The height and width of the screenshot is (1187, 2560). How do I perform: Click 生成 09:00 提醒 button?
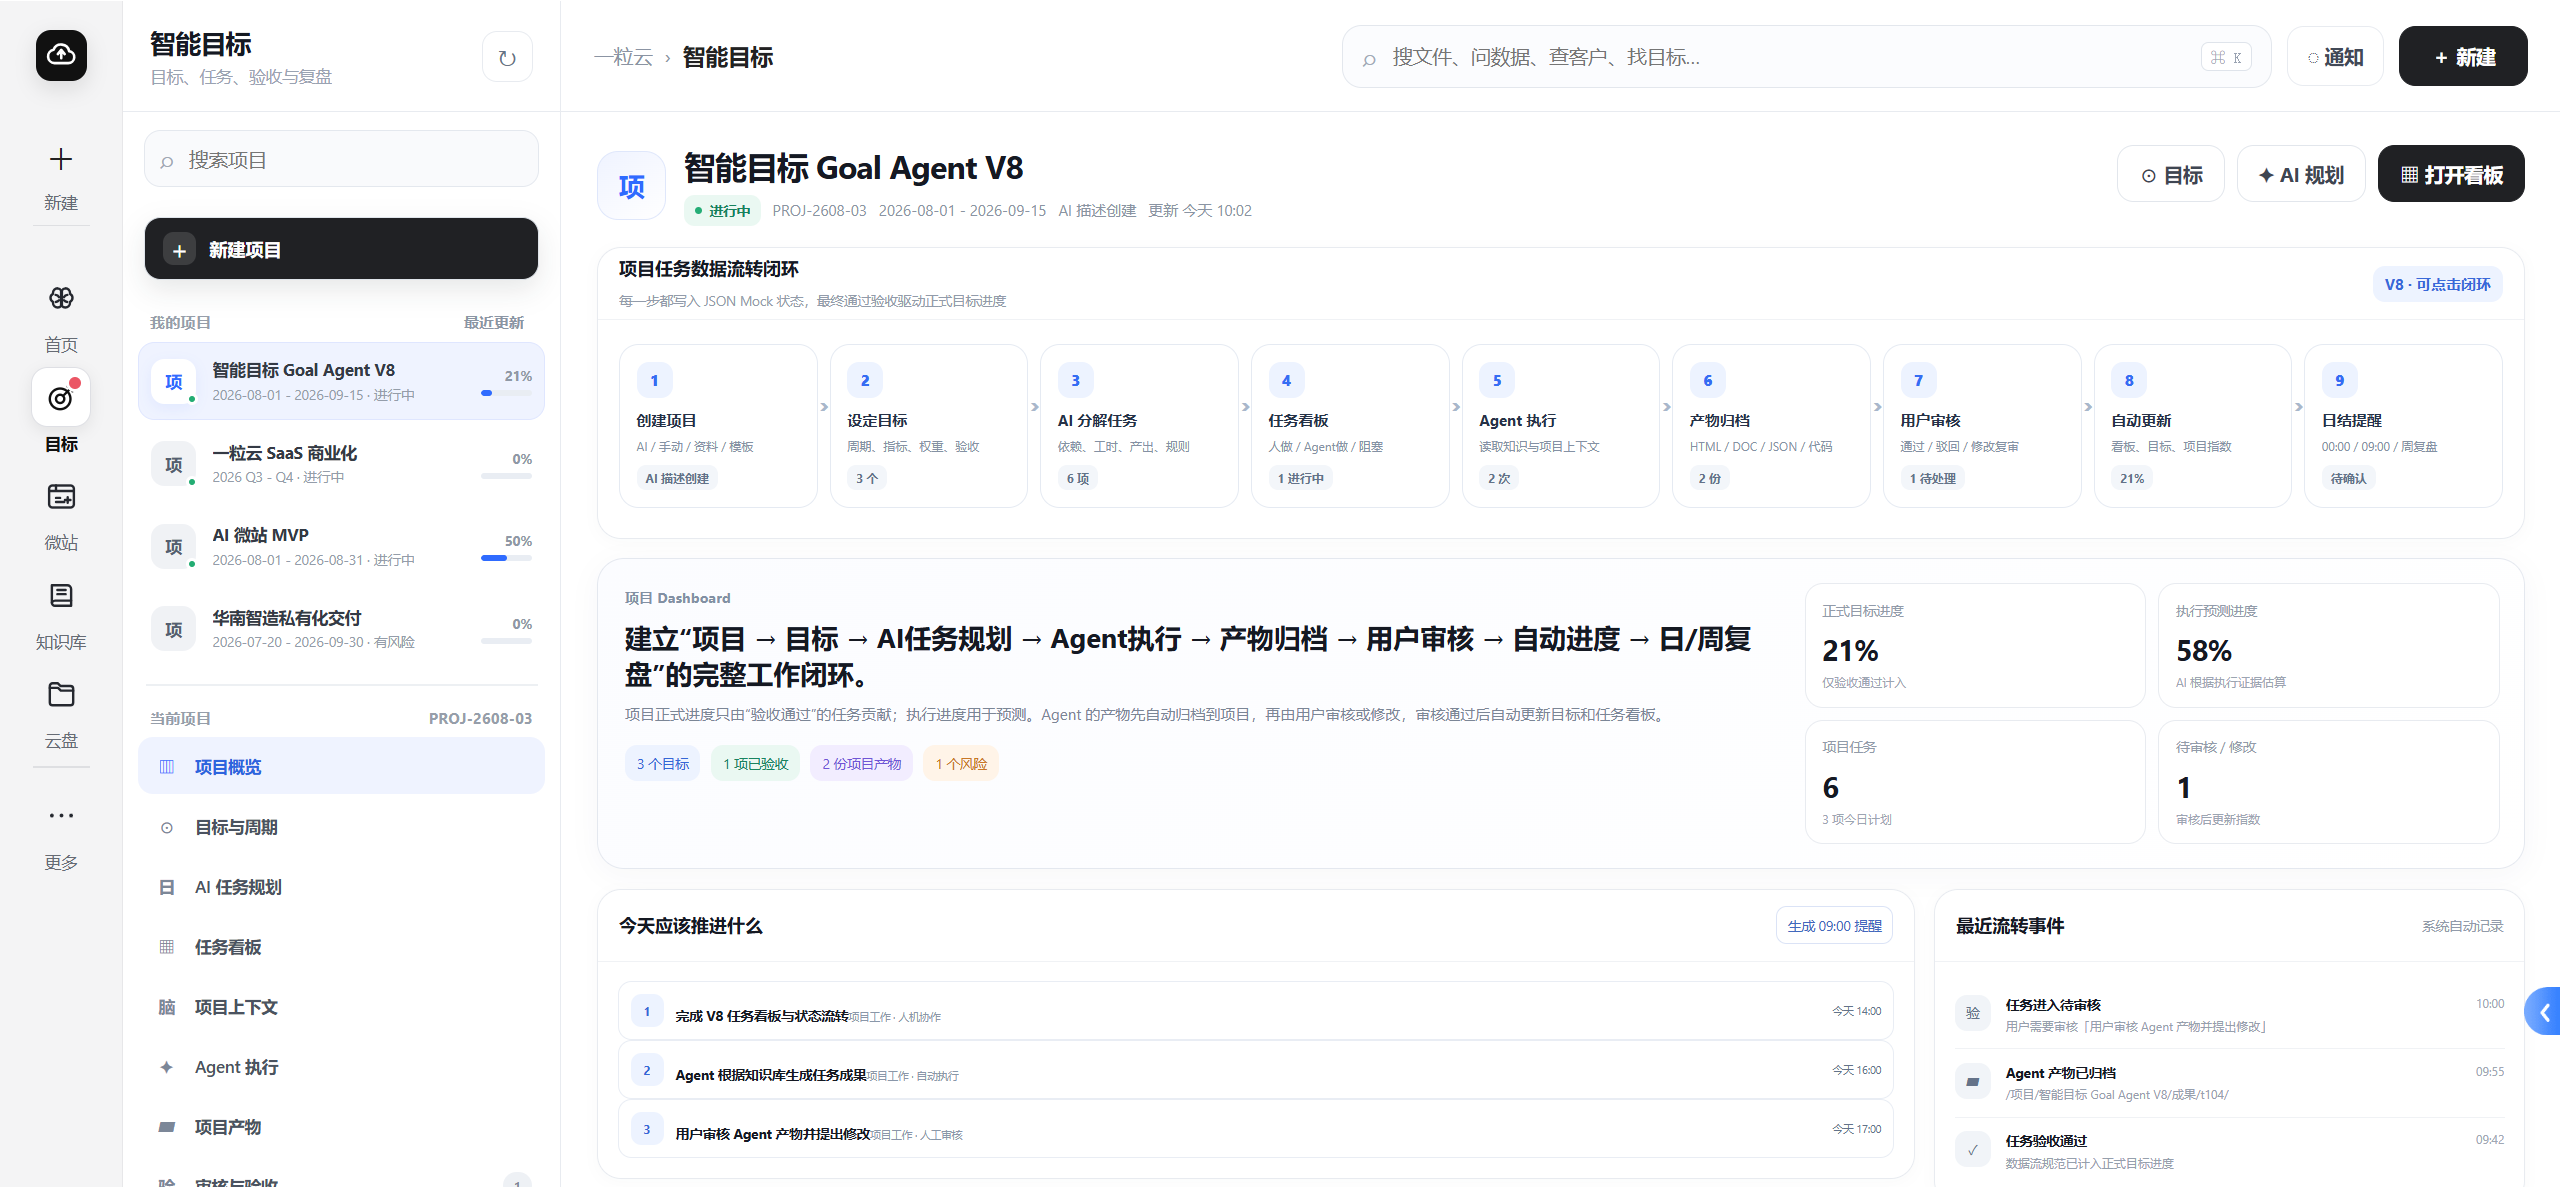click(x=1834, y=926)
